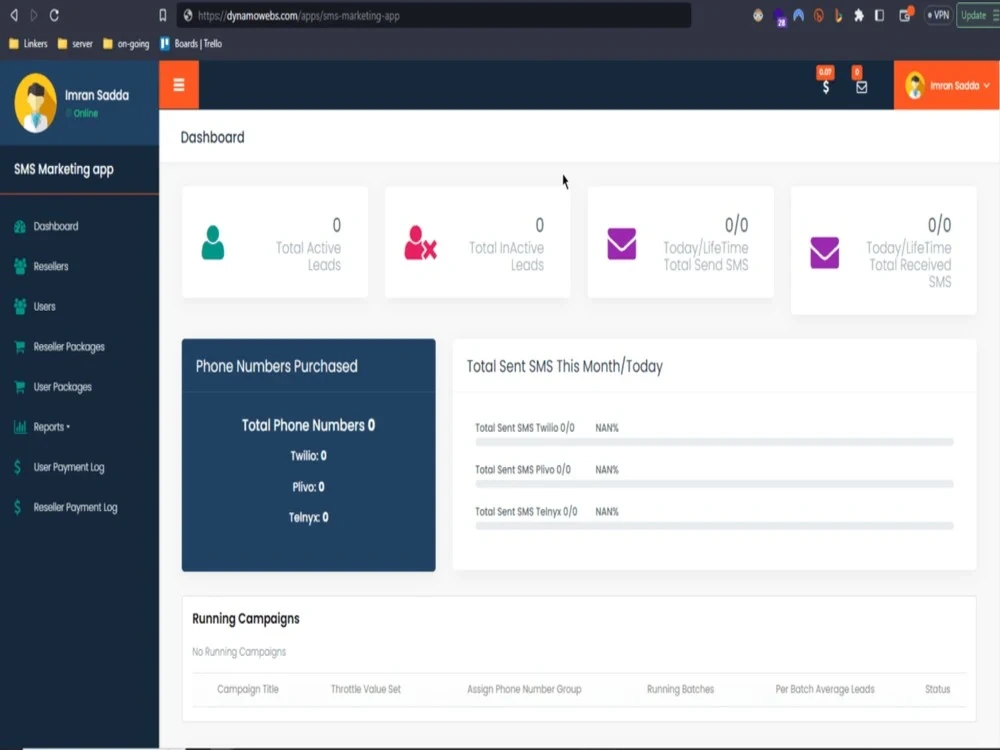Click the Reseller Payment Log dollar icon
This screenshot has height=750, width=1000.
click(x=17, y=508)
